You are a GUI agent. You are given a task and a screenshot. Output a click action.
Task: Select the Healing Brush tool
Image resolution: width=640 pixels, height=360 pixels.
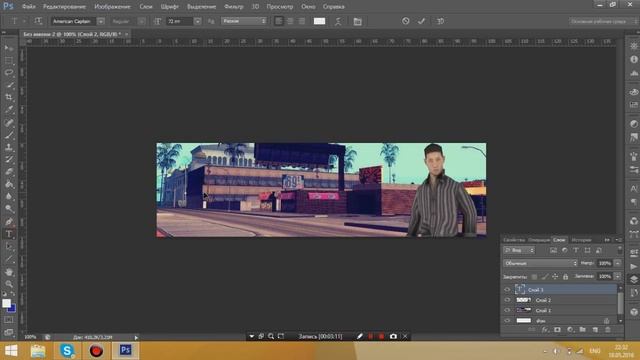9,122
